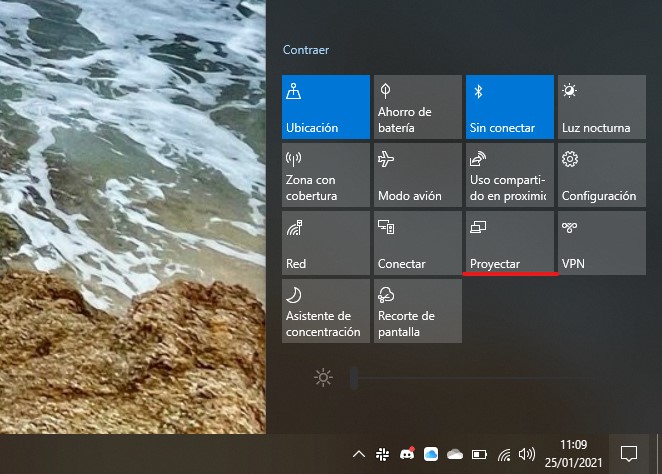Open Configuración settings tile
This screenshot has width=662, height=474.
point(601,175)
